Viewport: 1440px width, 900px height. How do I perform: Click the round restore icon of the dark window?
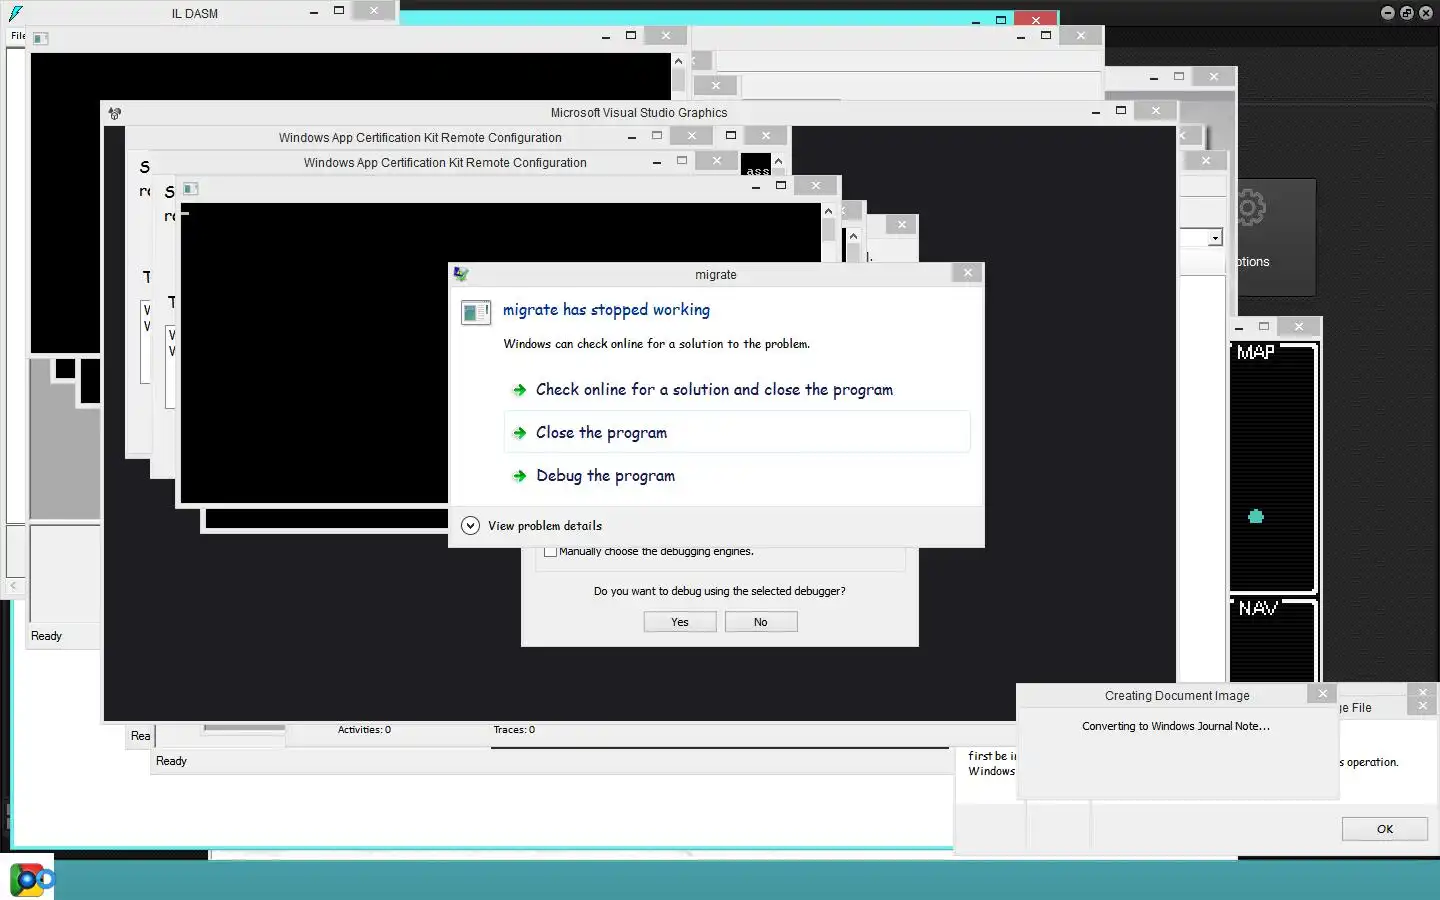click(1406, 13)
